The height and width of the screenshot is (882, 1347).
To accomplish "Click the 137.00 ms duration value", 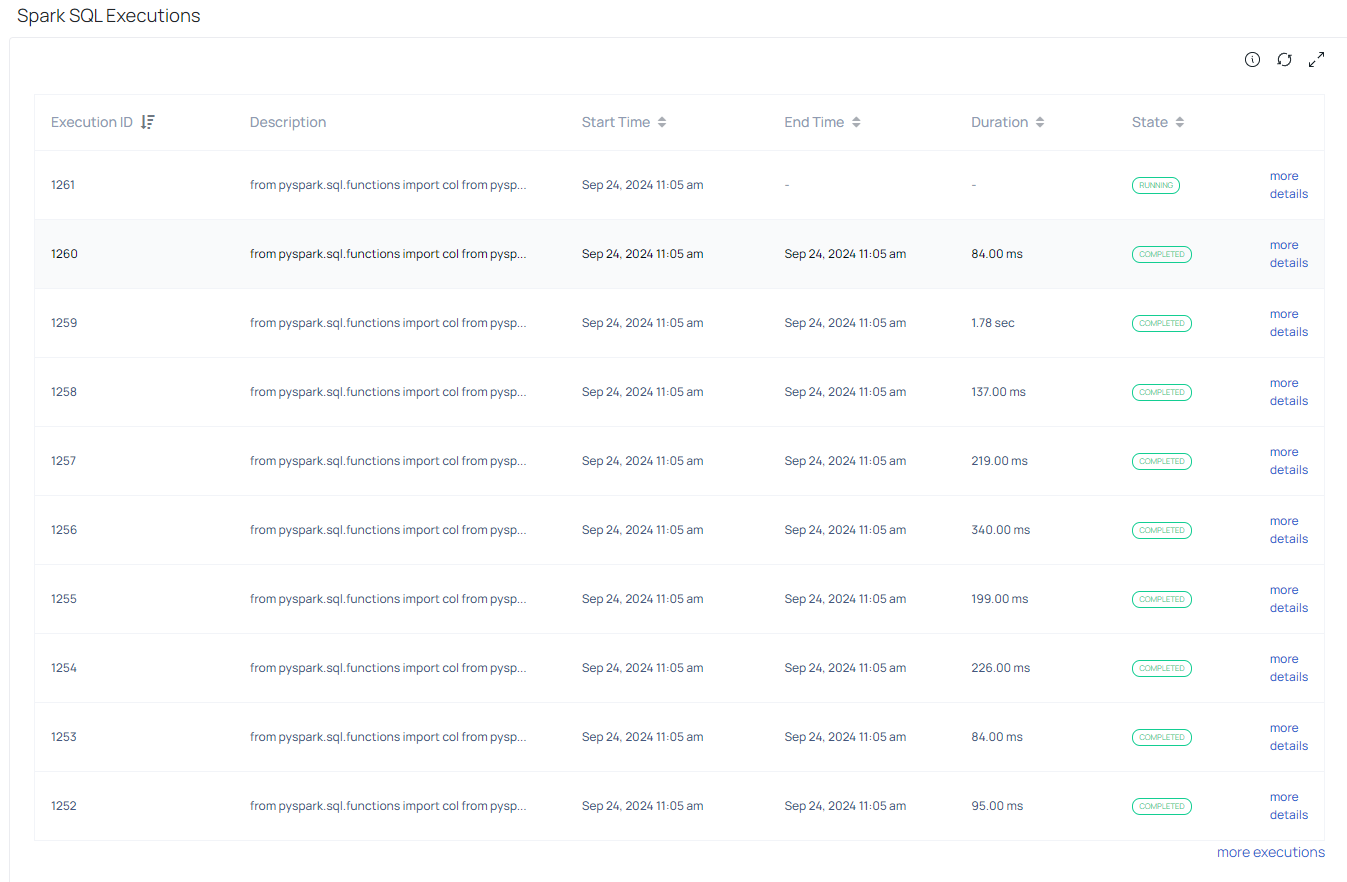I will pos(999,392).
